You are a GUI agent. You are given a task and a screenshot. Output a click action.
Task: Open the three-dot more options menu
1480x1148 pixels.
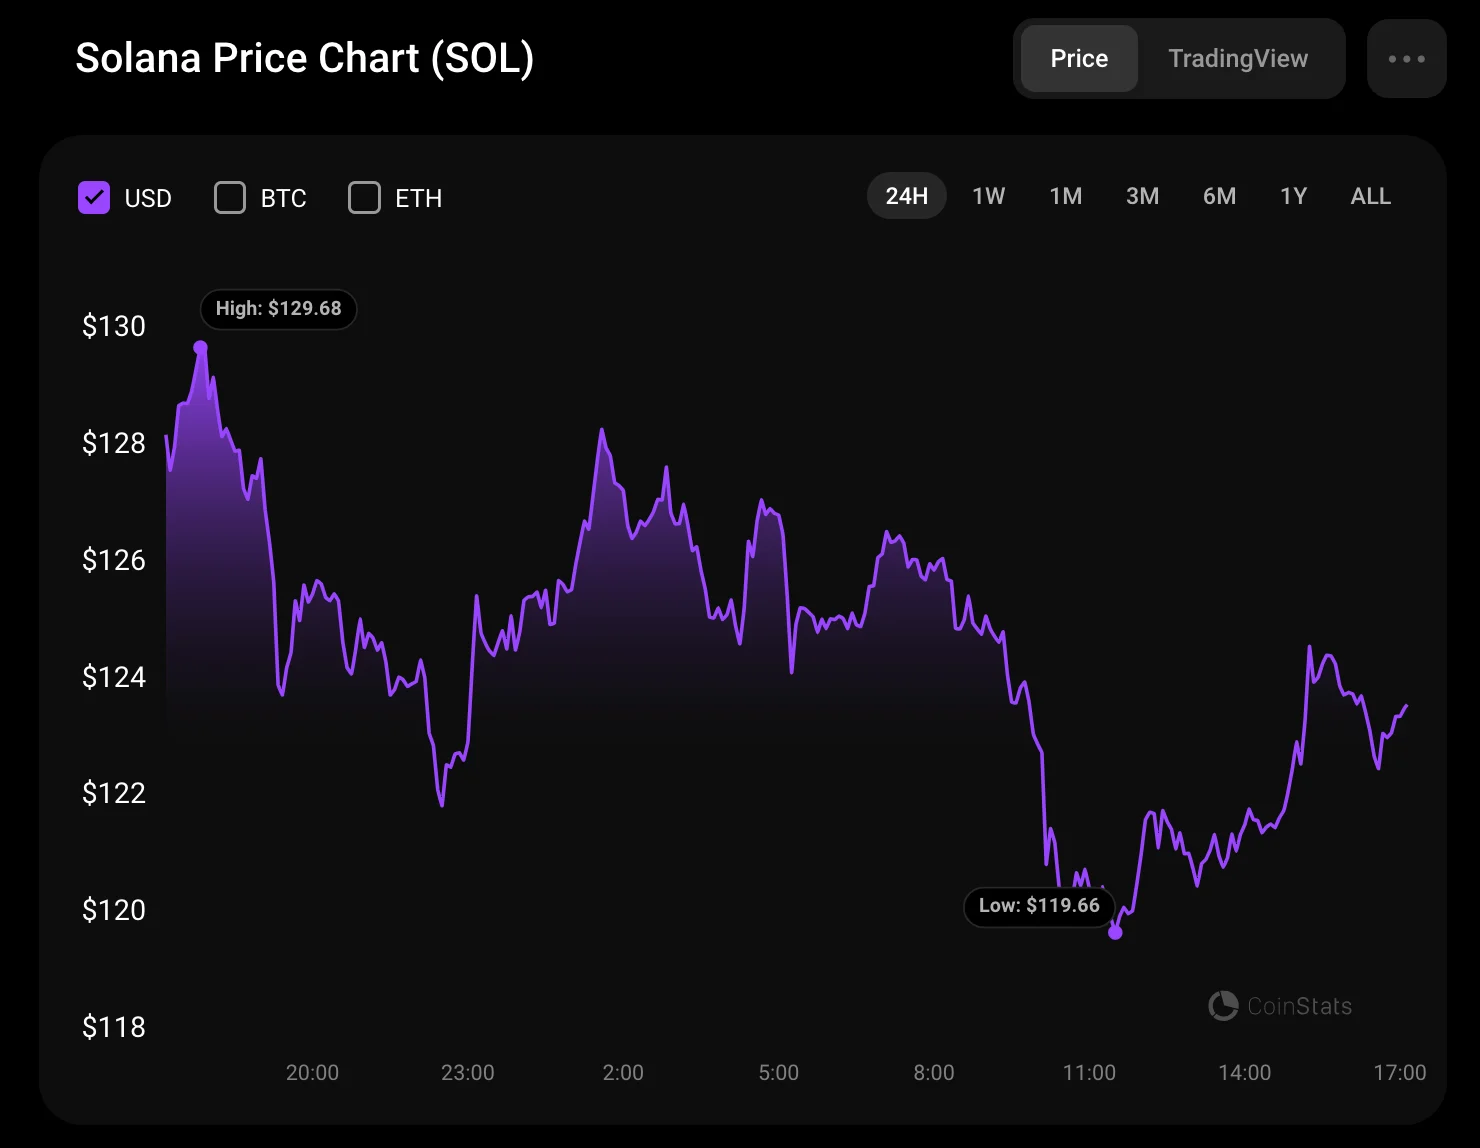click(1406, 59)
